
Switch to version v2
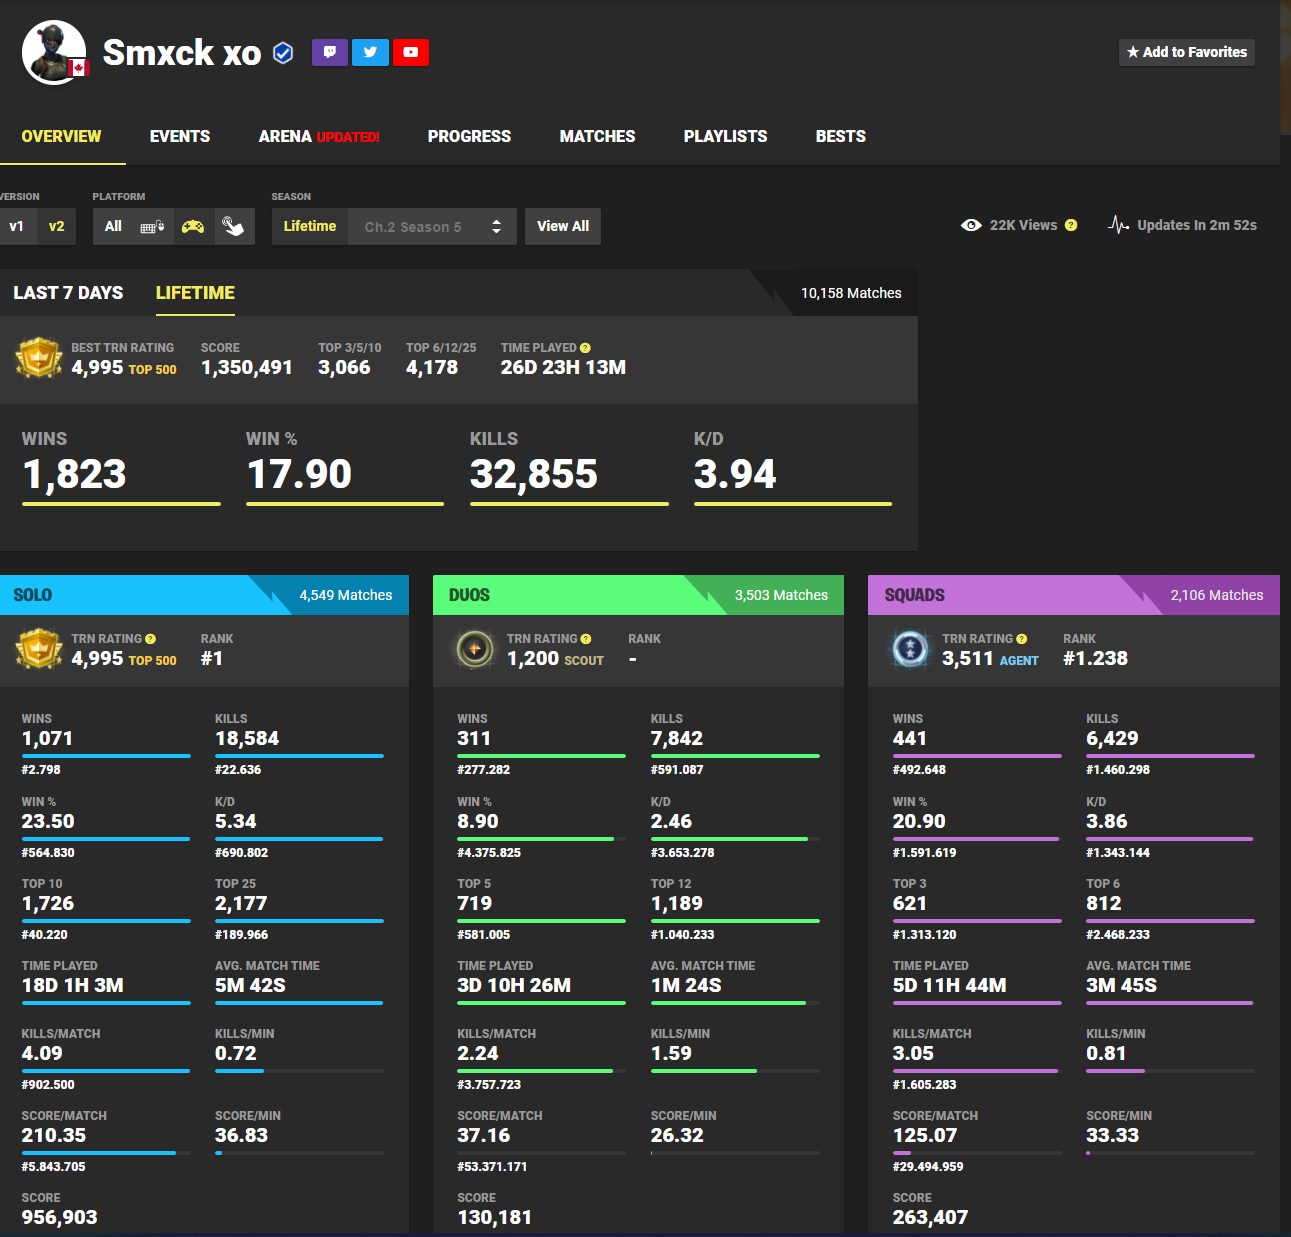point(56,227)
